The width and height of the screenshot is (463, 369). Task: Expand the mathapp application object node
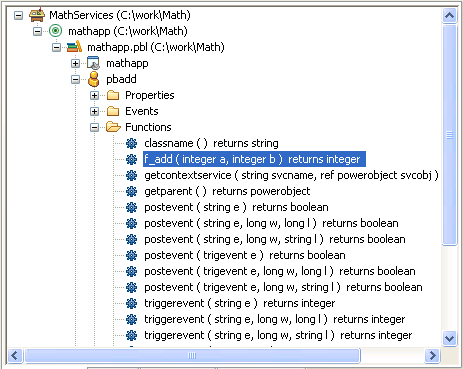76,63
